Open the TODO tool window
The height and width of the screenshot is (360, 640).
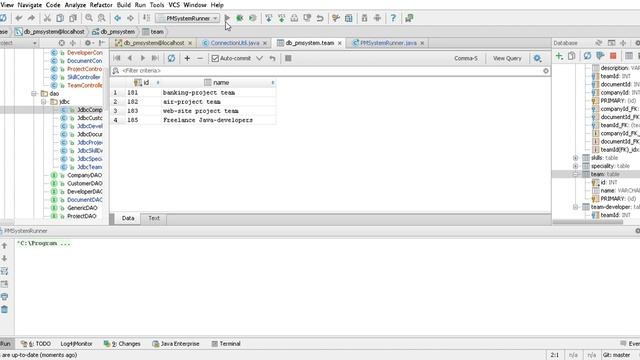coord(36,344)
